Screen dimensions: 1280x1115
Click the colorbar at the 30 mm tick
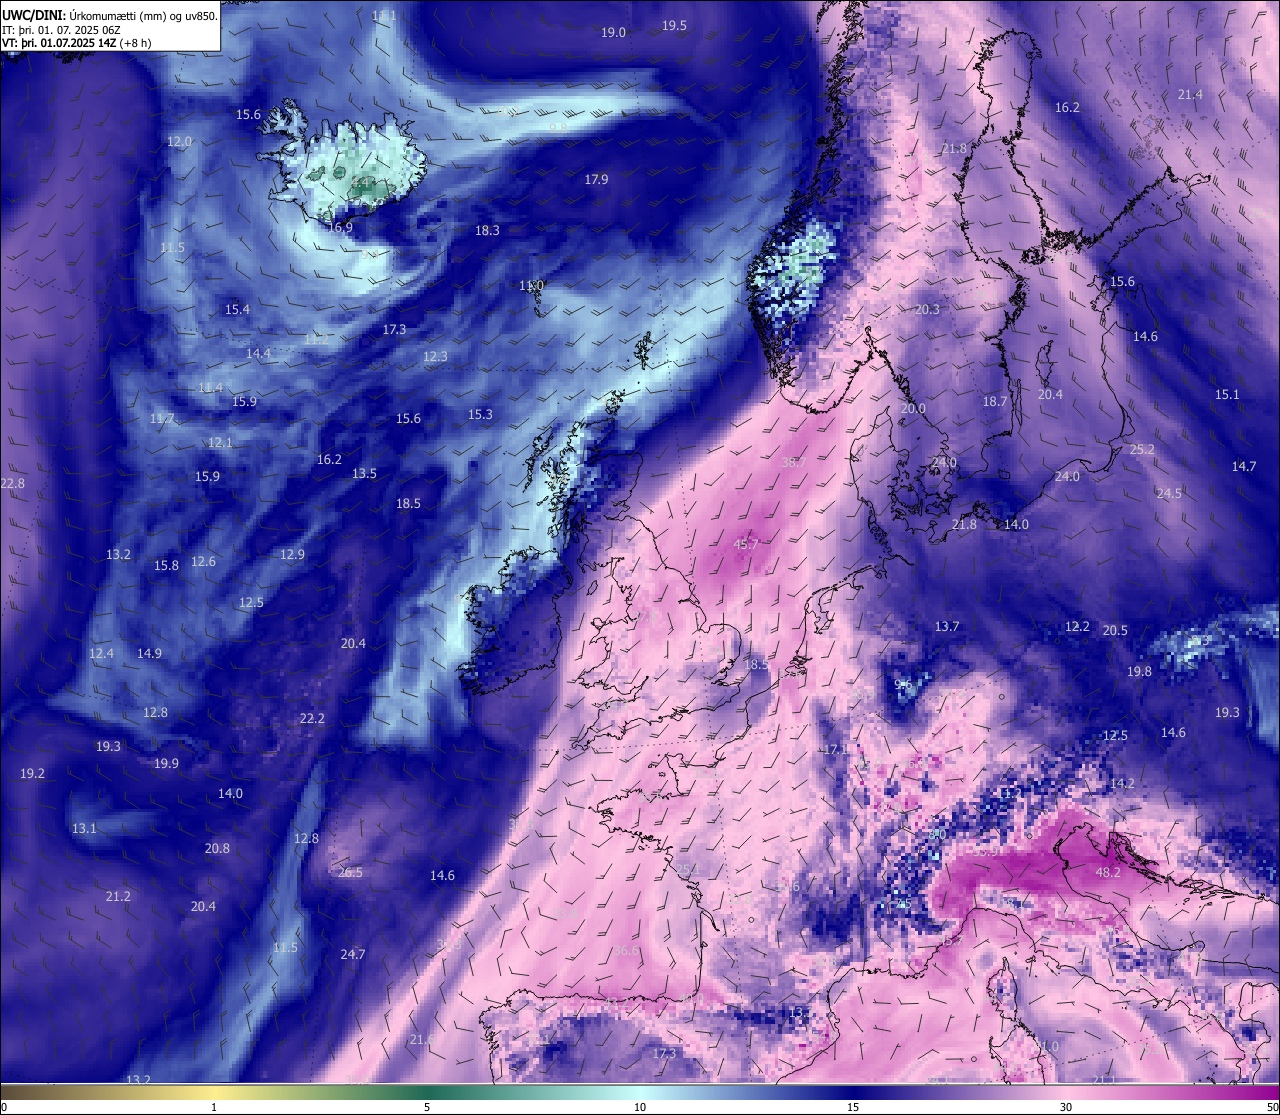click(x=1066, y=1092)
